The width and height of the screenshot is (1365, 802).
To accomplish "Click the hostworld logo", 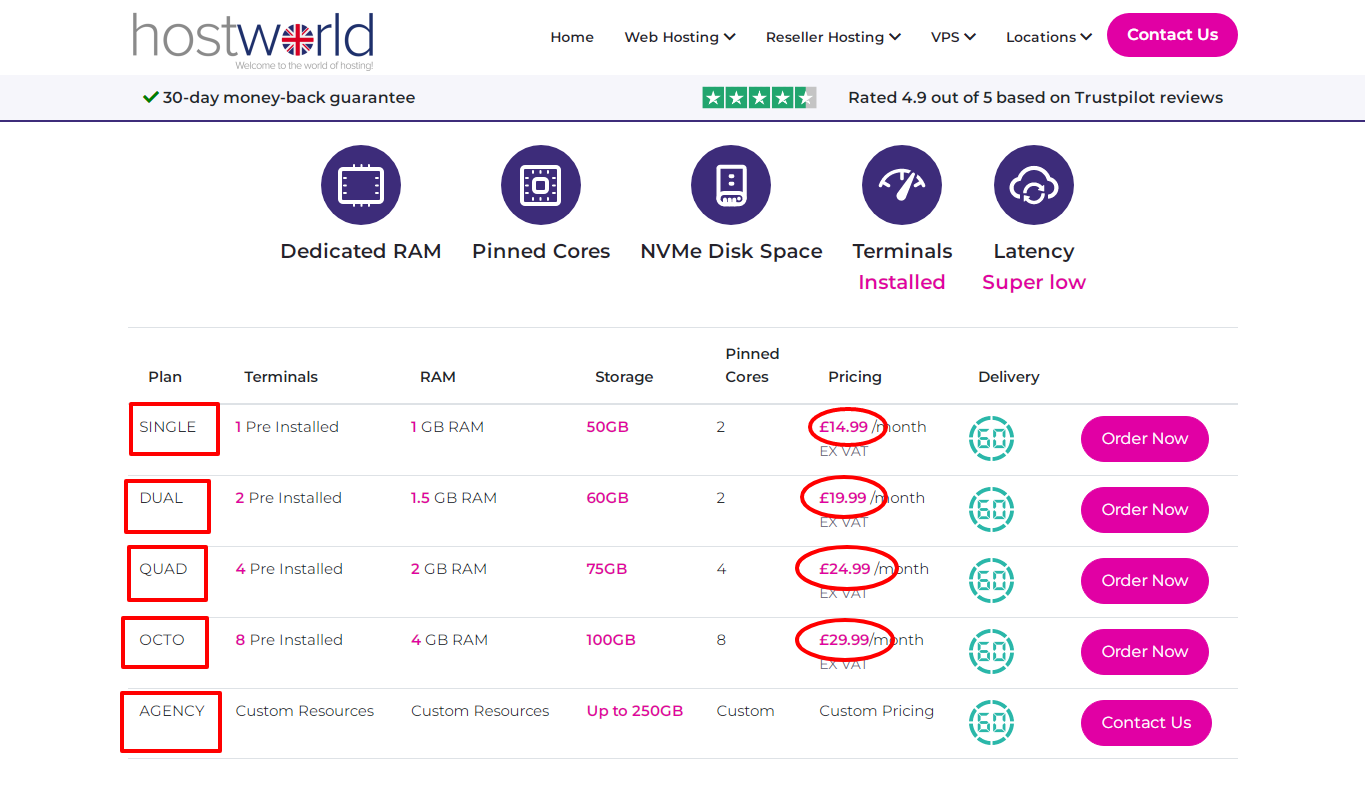I will tap(253, 42).
